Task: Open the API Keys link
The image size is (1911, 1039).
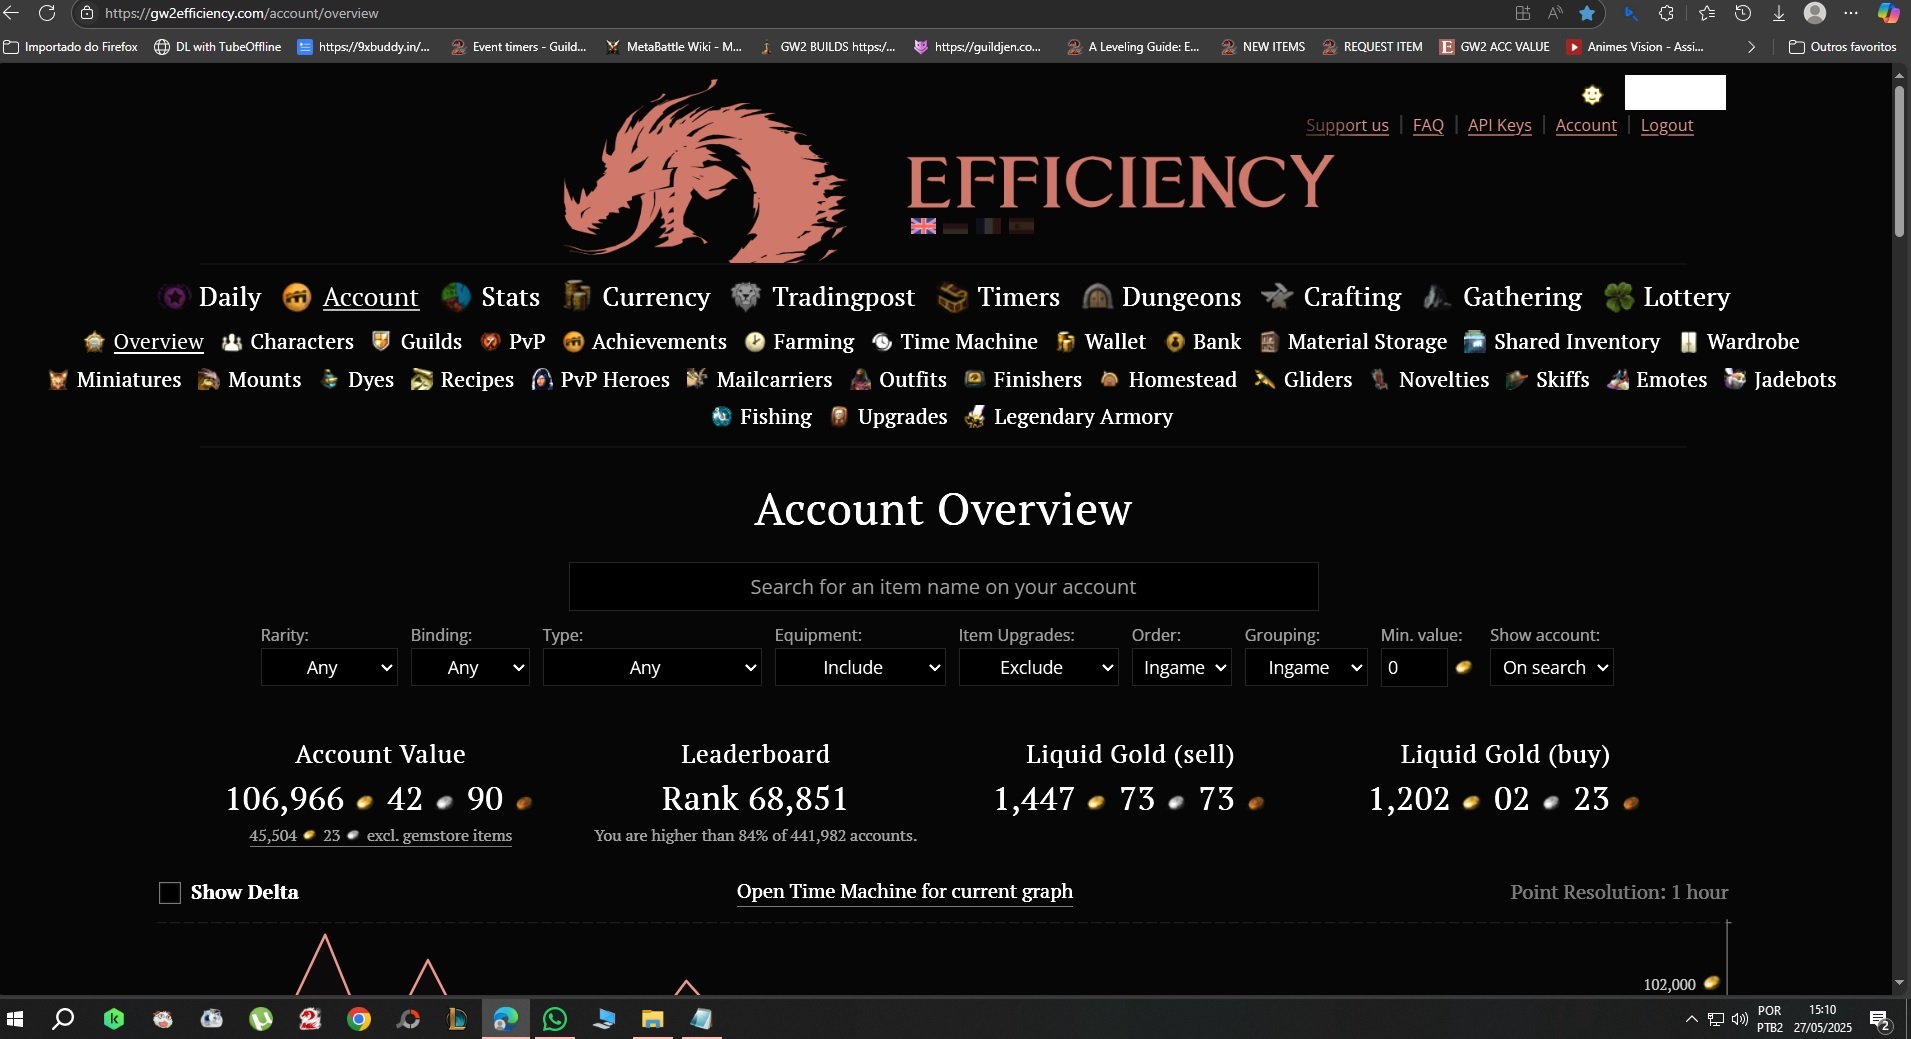Action: click(x=1499, y=125)
